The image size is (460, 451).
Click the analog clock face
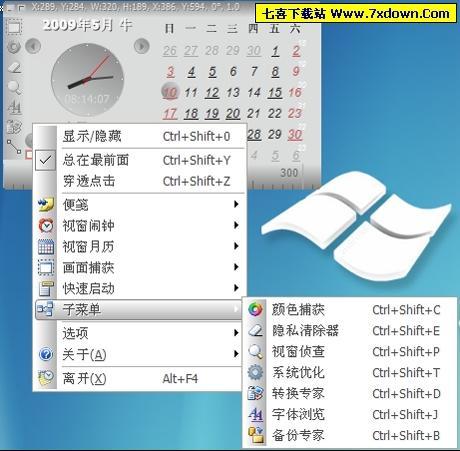click(x=87, y=79)
